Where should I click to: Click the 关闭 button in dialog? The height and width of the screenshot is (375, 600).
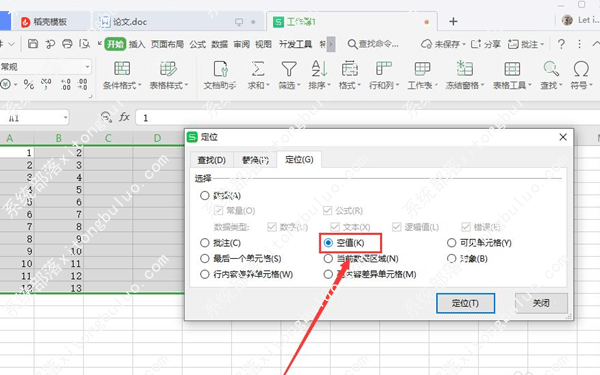pos(541,303)
